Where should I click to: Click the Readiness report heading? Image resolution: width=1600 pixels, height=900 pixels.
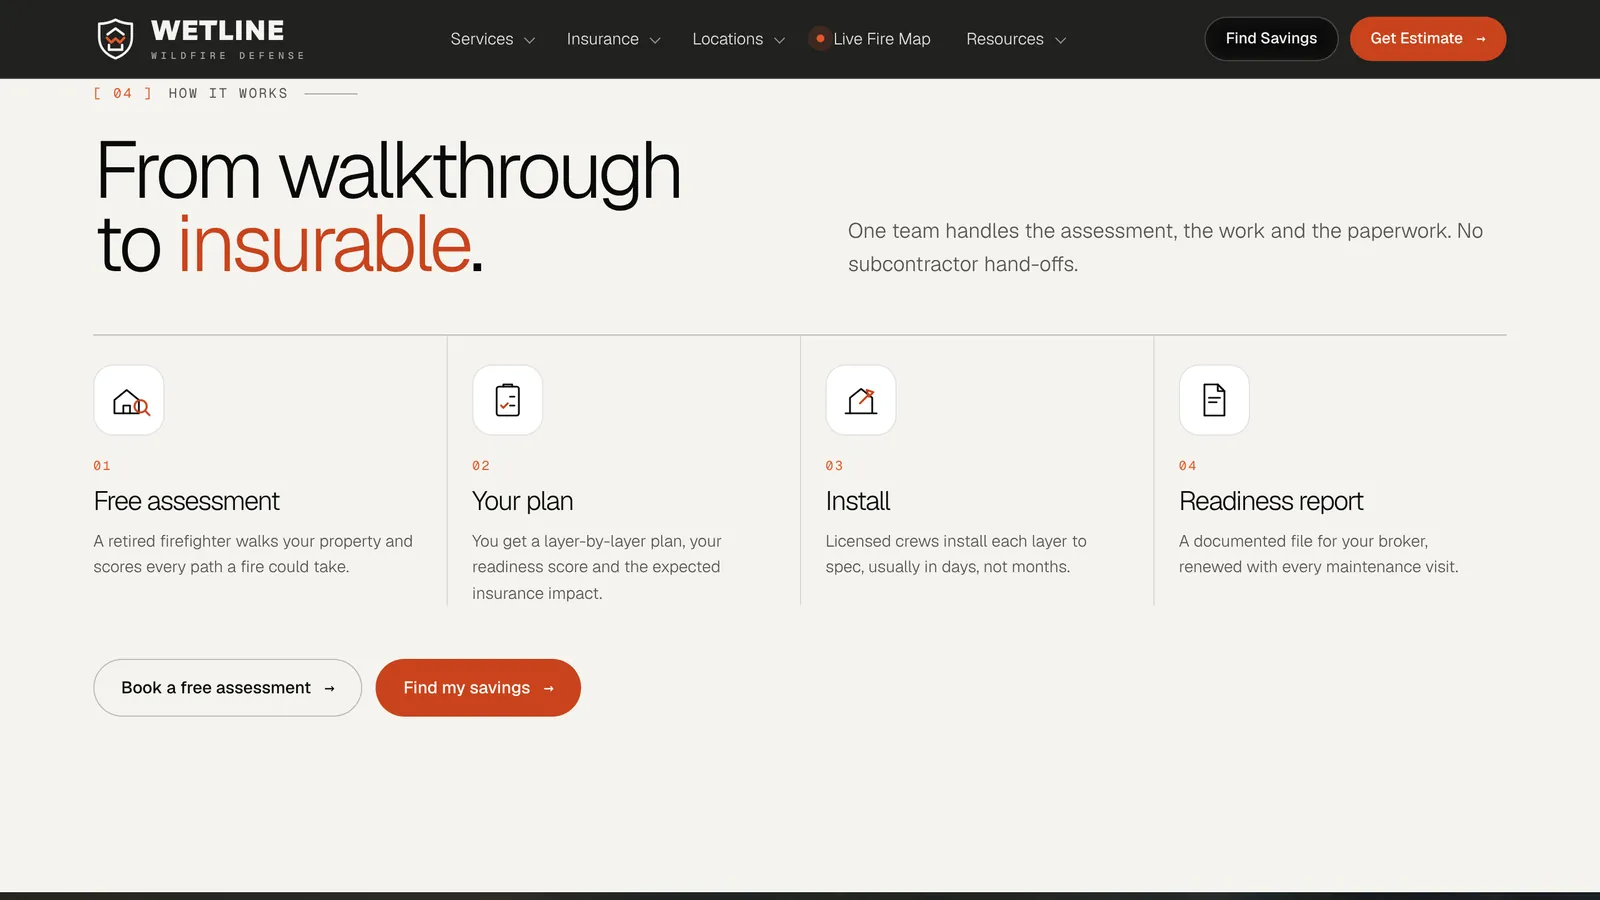click(1271, 501)
